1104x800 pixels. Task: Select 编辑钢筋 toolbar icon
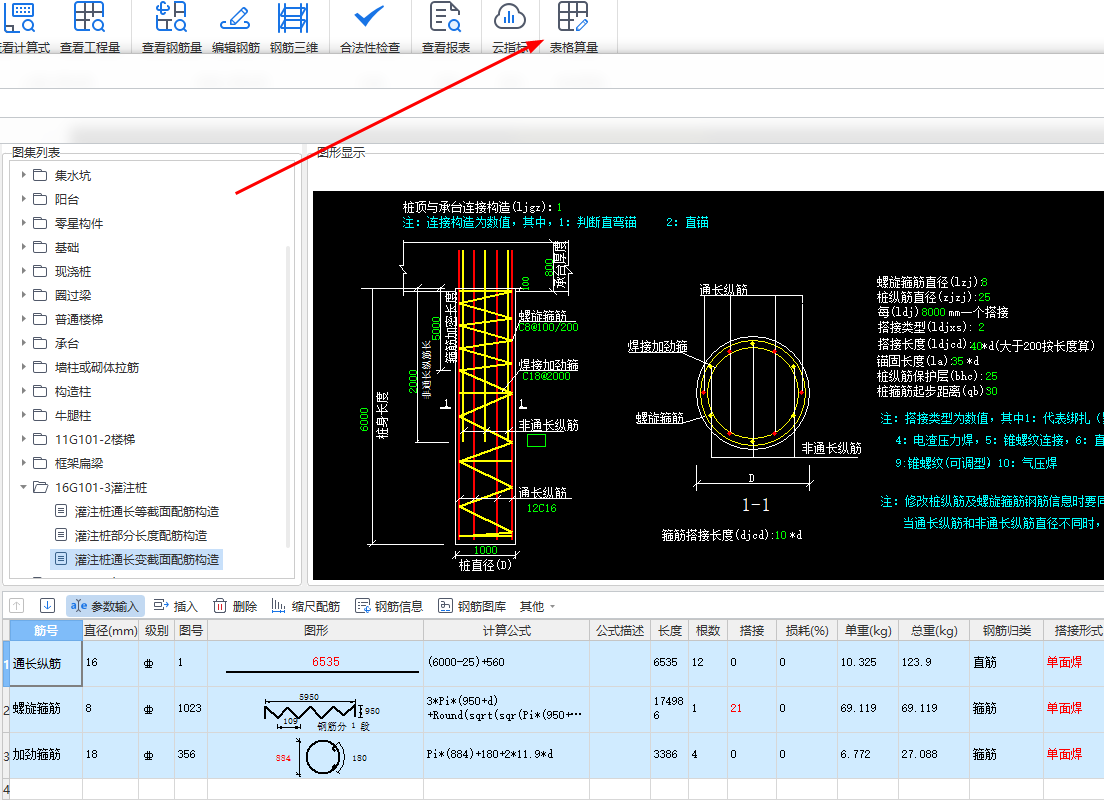tap(235, 28)
